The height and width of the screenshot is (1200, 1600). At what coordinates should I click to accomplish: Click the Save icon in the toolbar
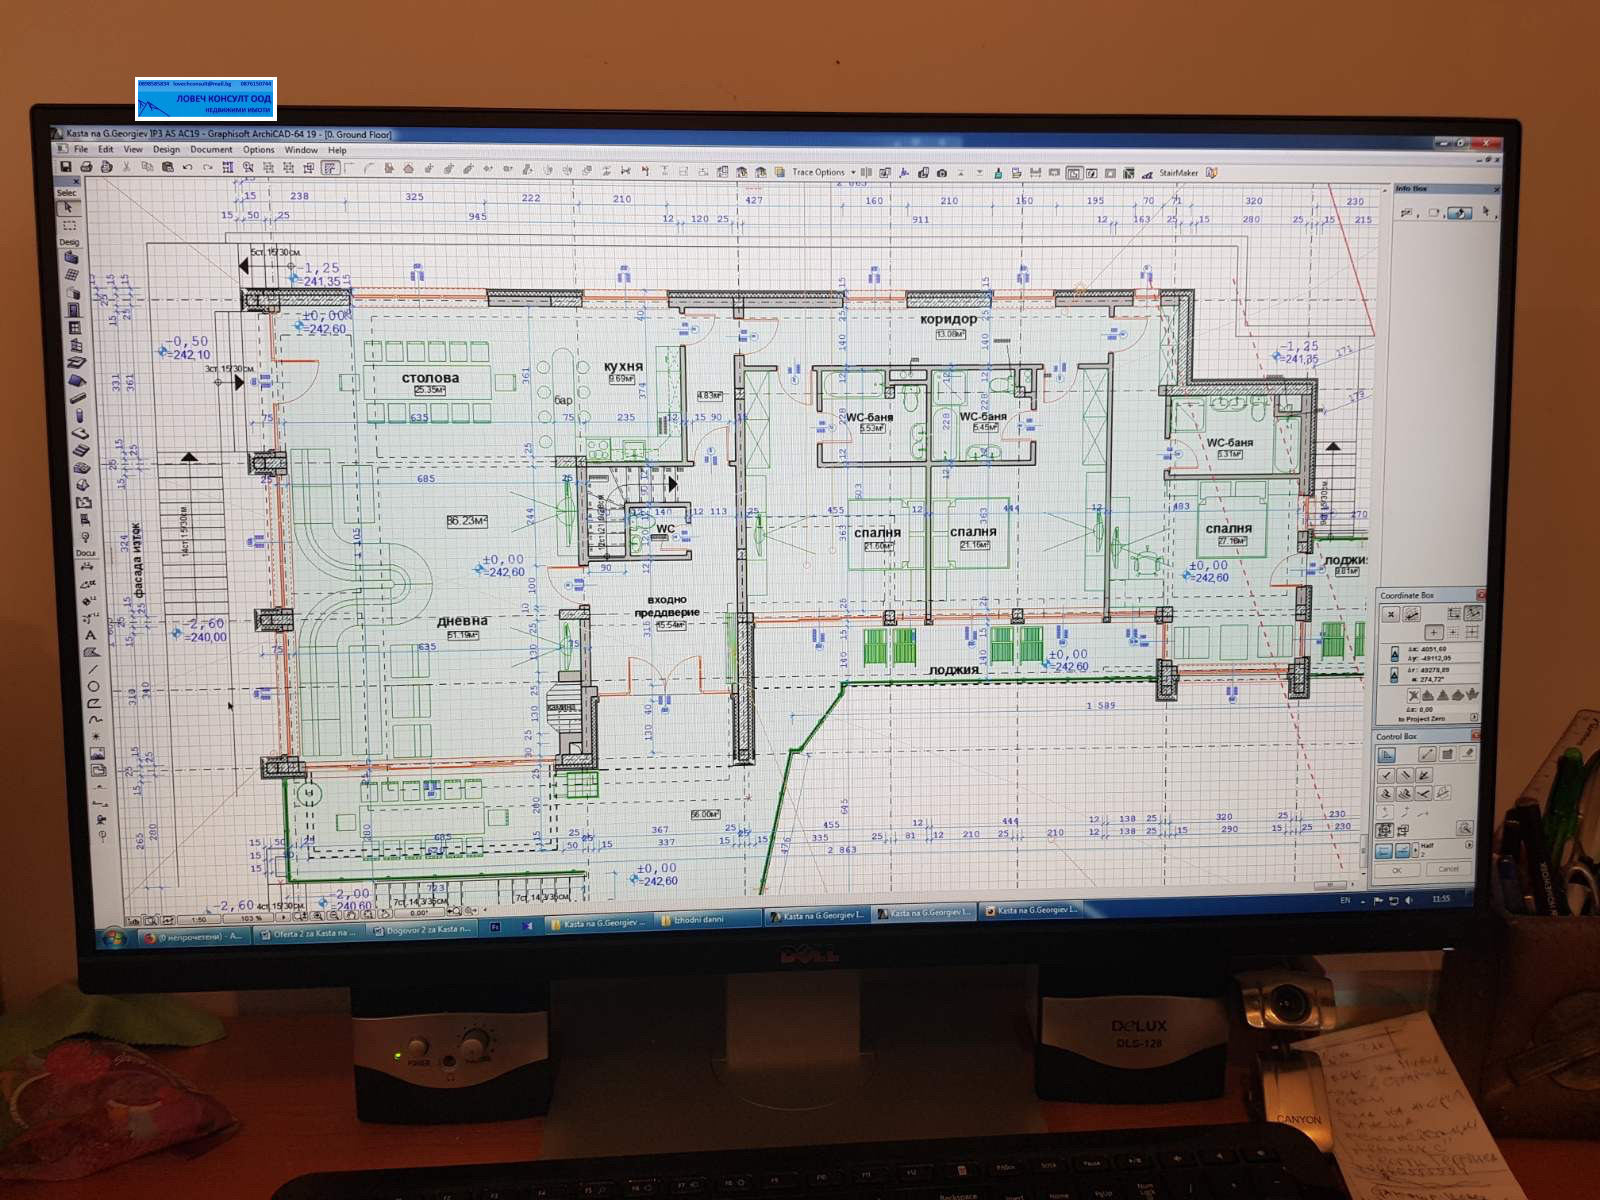[66, 167]
